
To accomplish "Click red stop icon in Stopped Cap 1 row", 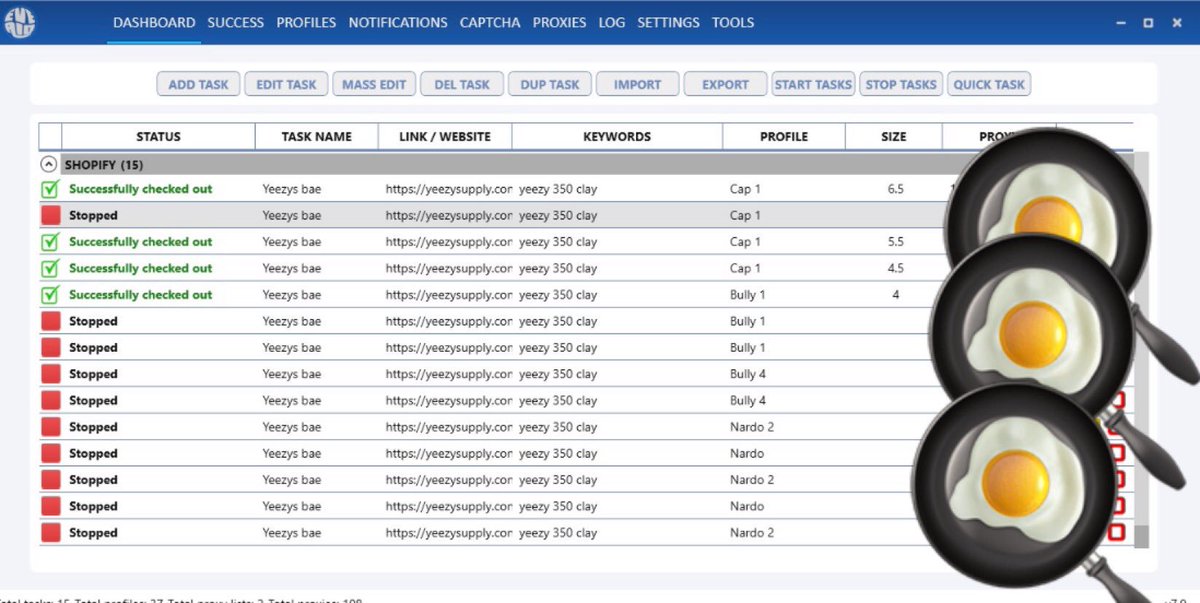I will click(50, 215).
